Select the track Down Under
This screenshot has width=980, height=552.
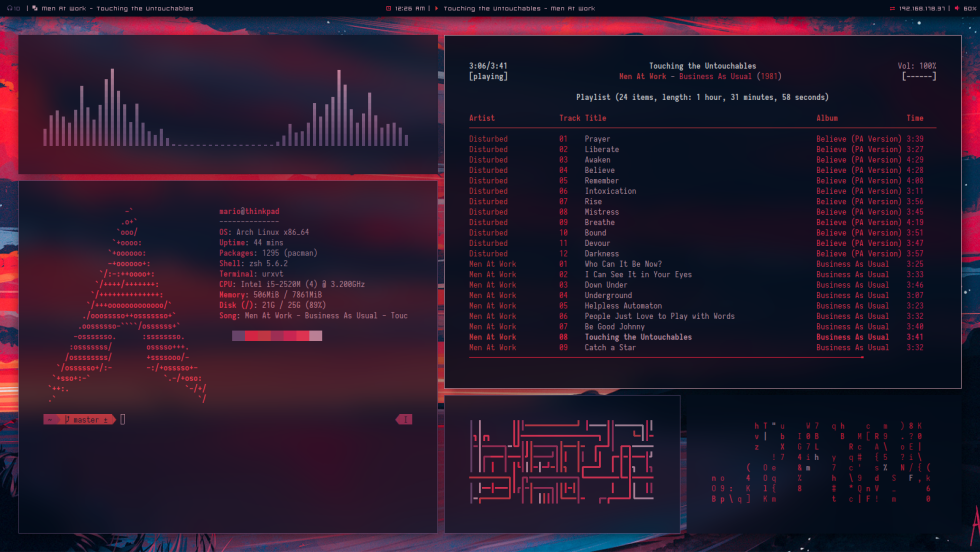coord(696,284)
